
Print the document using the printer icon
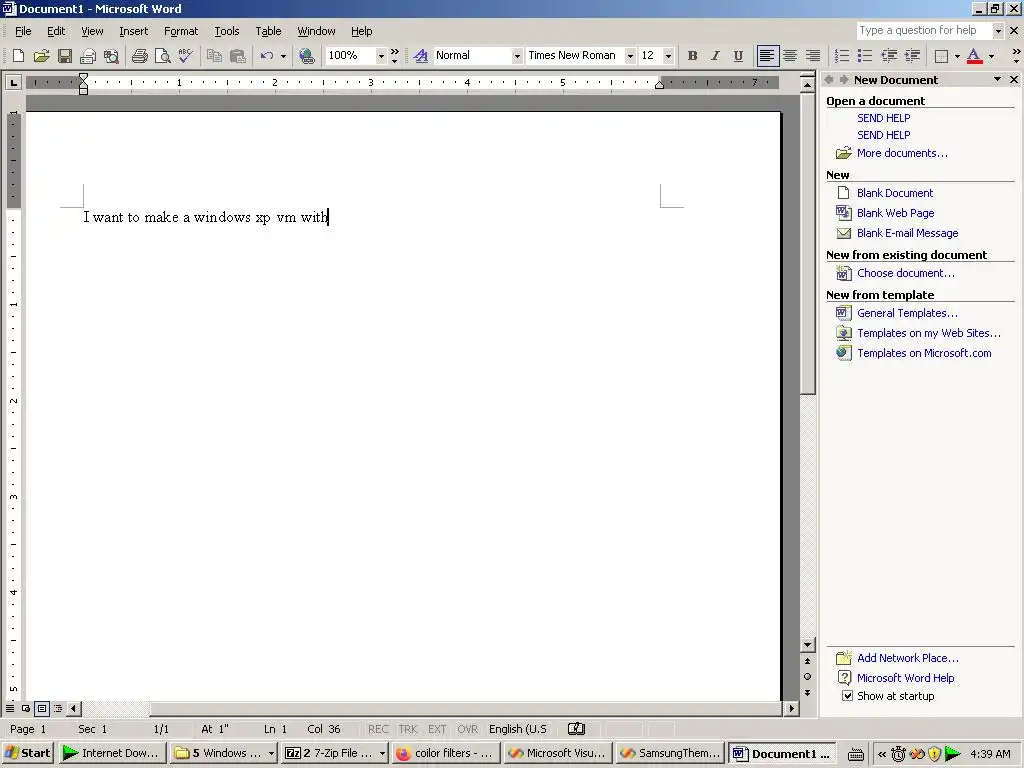pos(139,56)
